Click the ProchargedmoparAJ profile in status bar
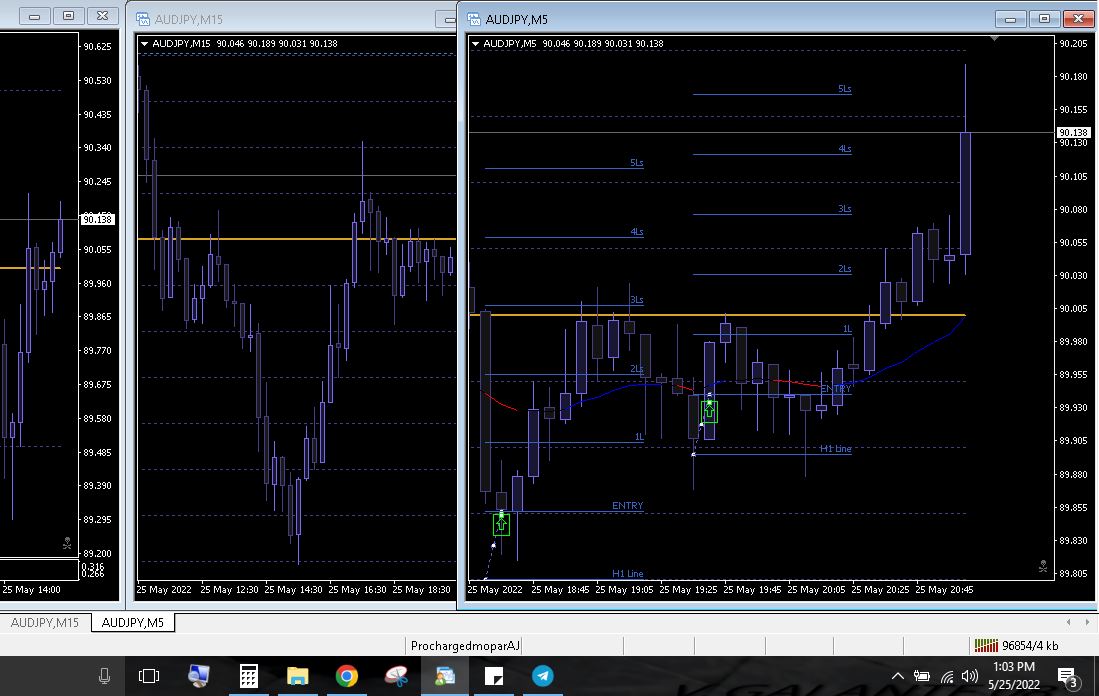 (466, 646)
